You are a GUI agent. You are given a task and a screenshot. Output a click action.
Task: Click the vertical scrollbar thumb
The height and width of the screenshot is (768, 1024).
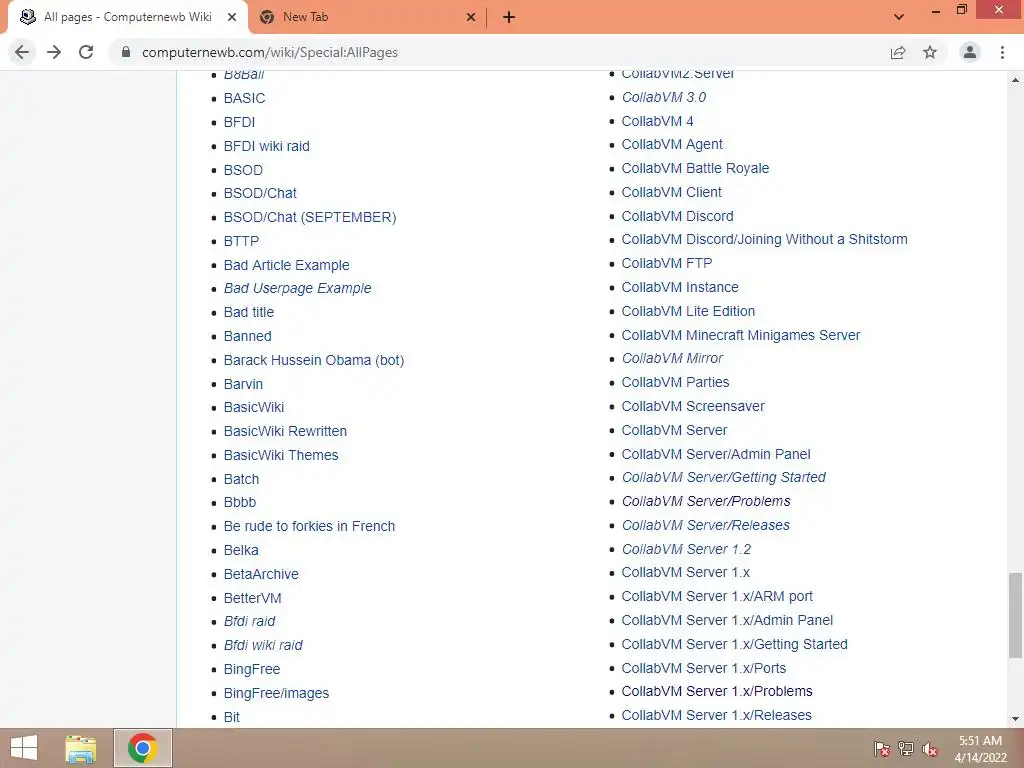1016,615
